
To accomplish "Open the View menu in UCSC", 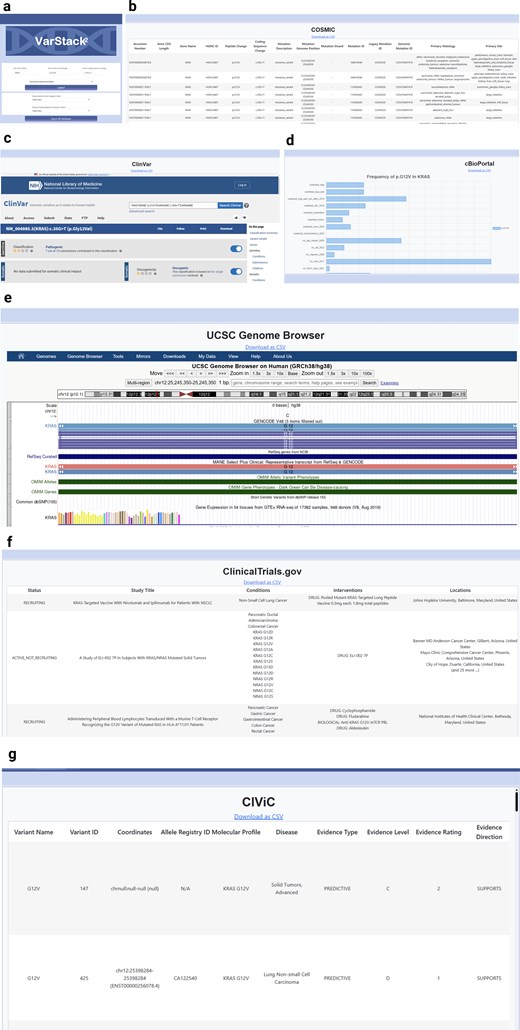I will (232, 356).
